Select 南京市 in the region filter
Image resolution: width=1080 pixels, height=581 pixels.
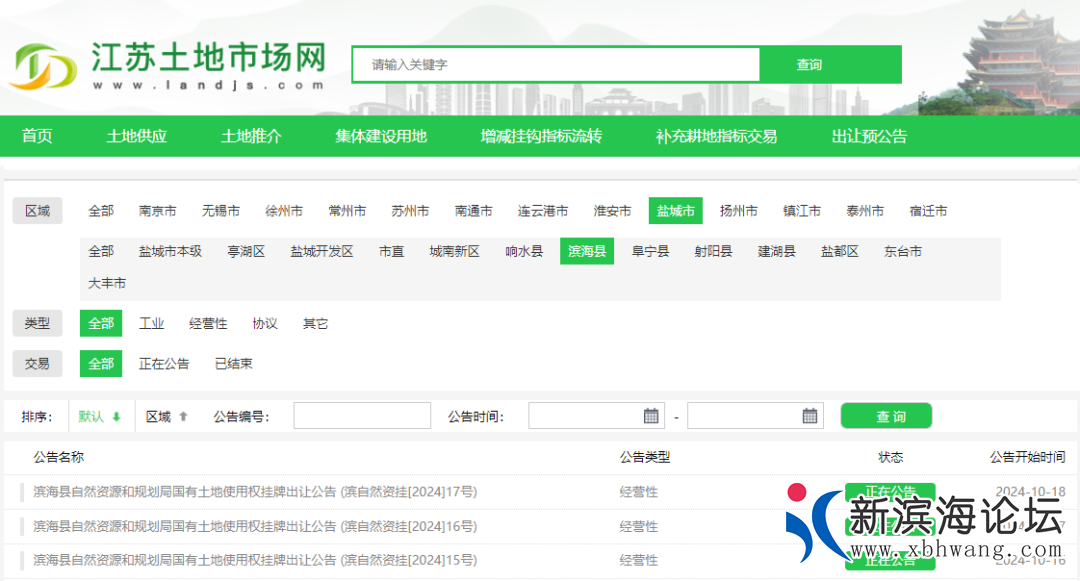coord(158,211)
